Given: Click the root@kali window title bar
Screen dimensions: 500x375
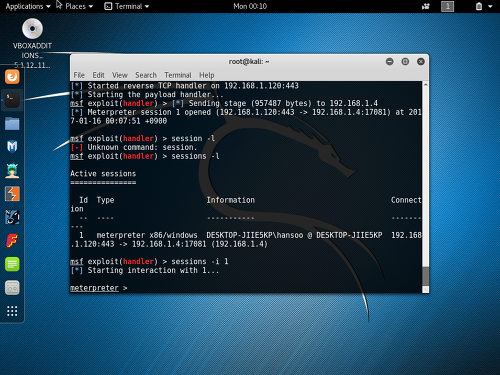Looking at the screenshot, I should [x=249, y=62].
